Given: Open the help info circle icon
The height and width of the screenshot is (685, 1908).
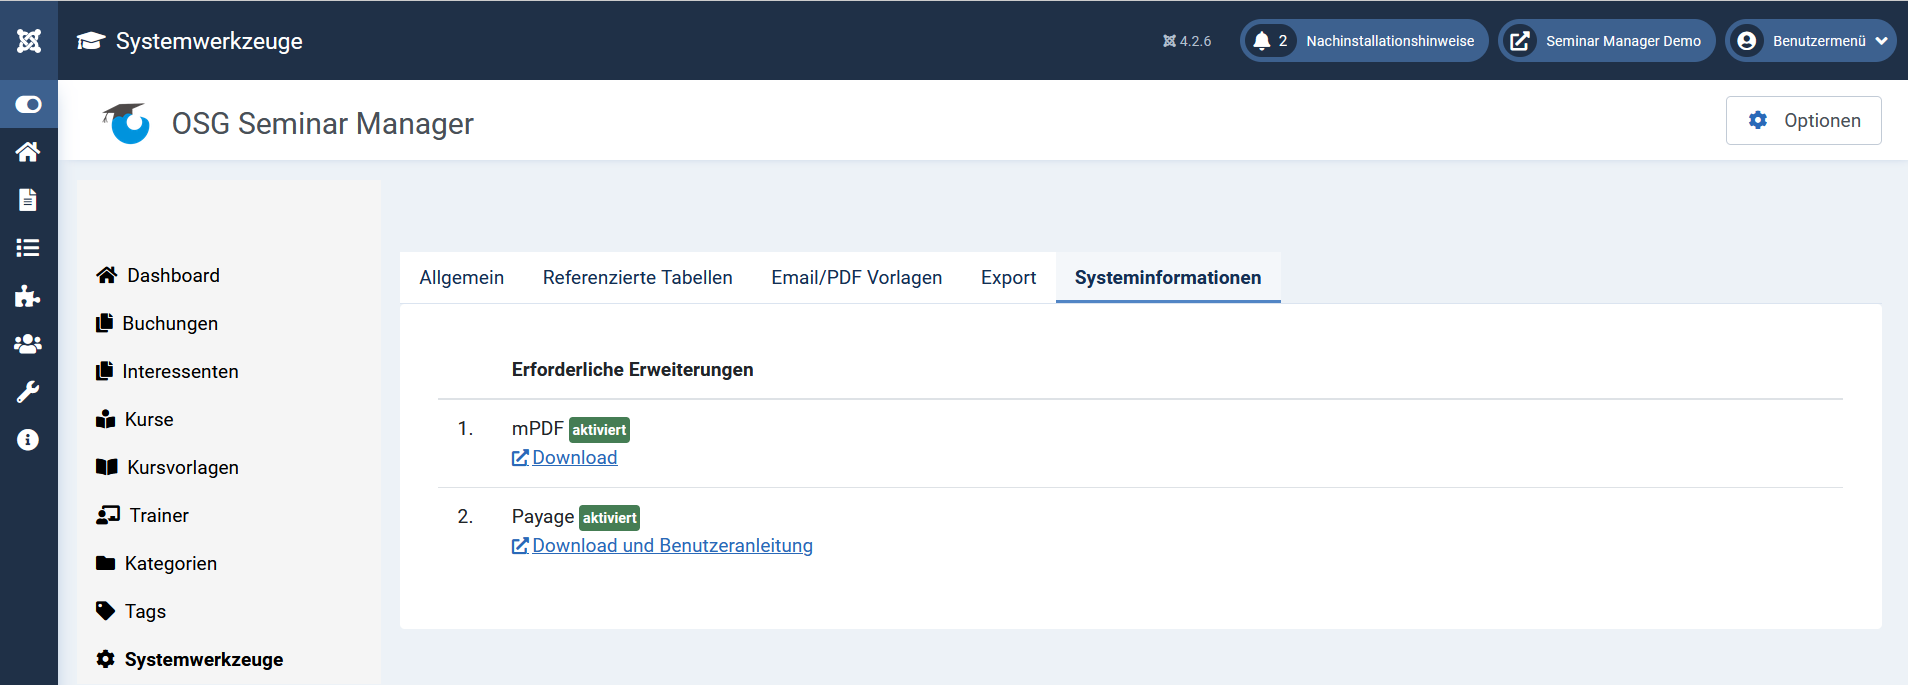Looking at the screenshot, I should pos(28,440).
